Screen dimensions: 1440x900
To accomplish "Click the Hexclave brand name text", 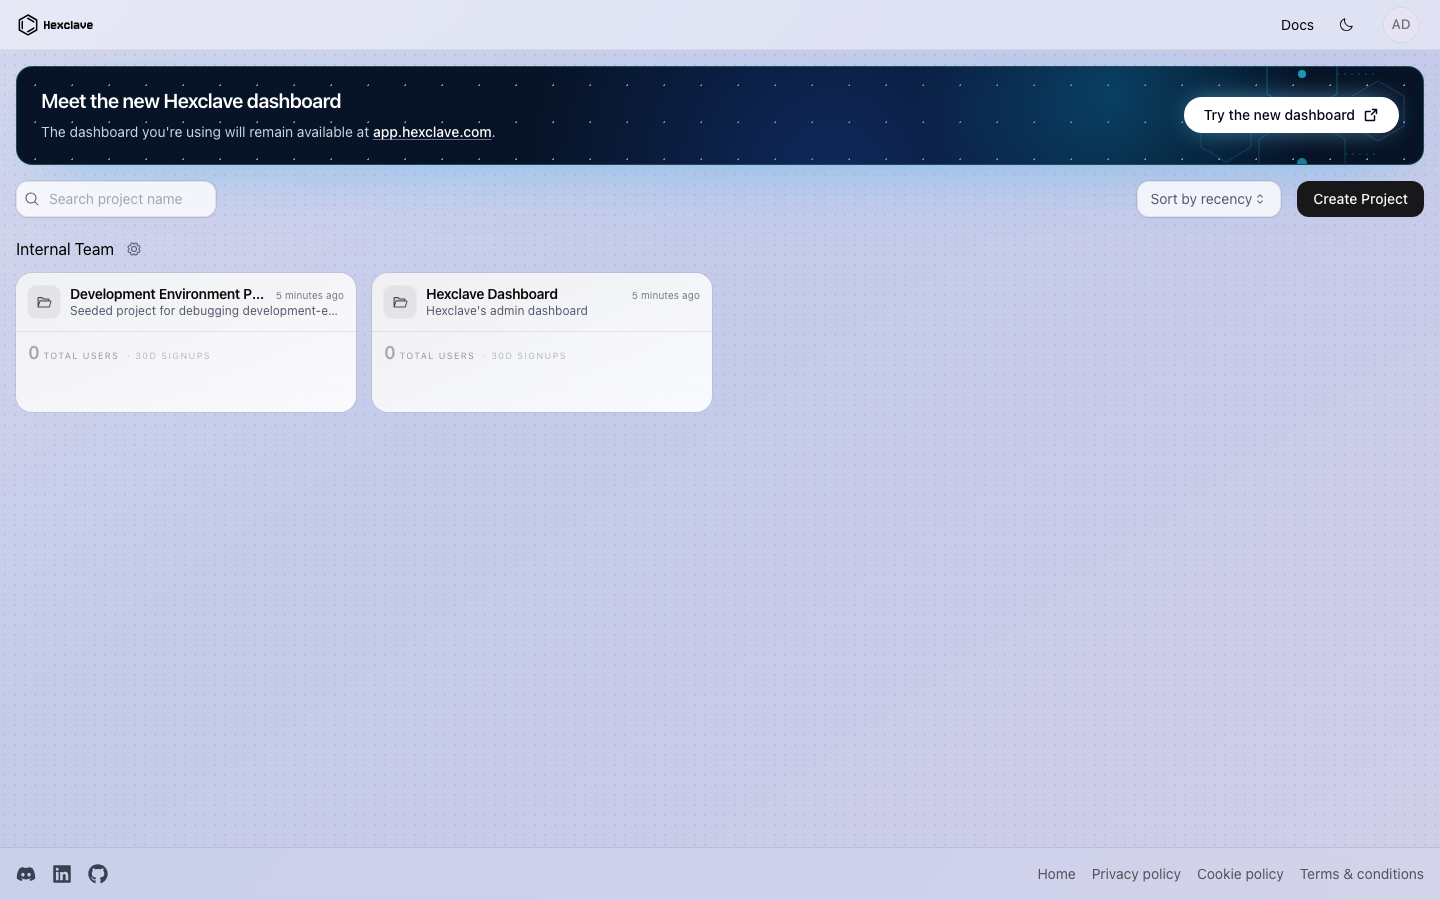I will (68, 25).
